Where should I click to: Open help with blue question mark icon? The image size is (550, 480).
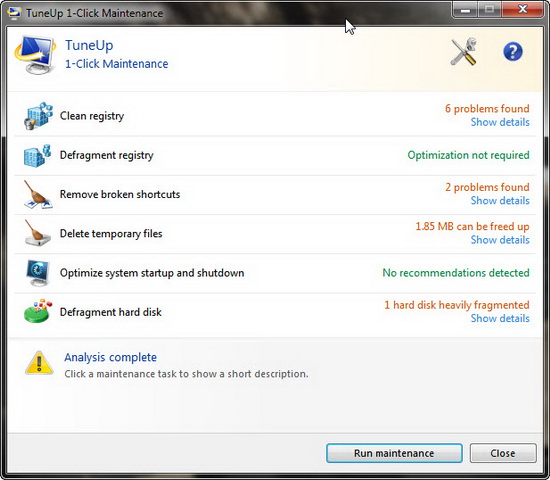pyautogui.click(x=513, y=52)
